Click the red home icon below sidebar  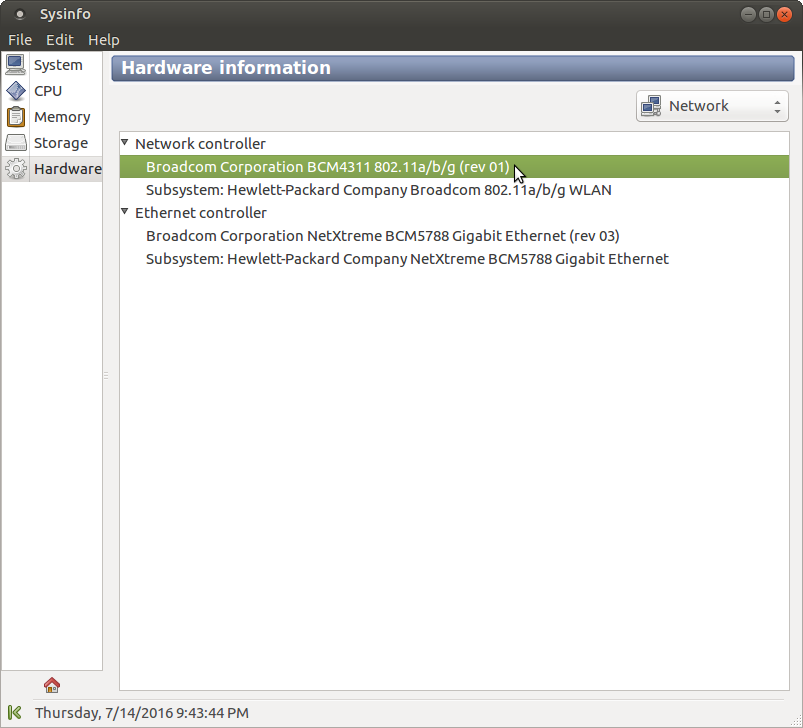point(52,684)
